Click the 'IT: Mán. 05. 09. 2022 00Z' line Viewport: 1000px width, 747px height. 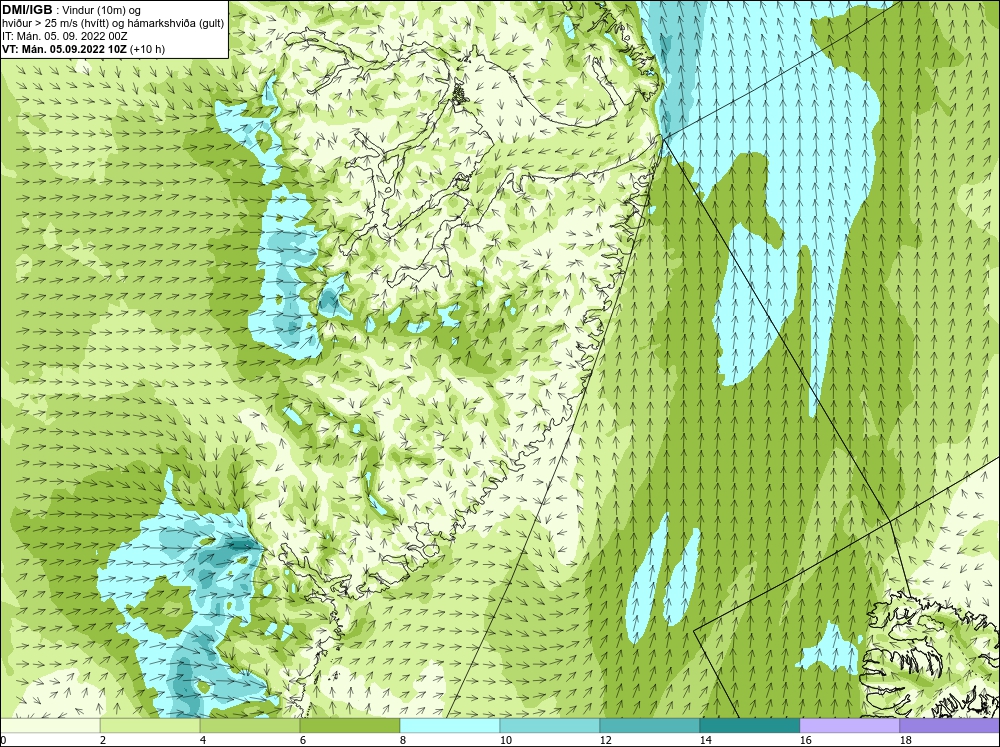click(65, 36)
